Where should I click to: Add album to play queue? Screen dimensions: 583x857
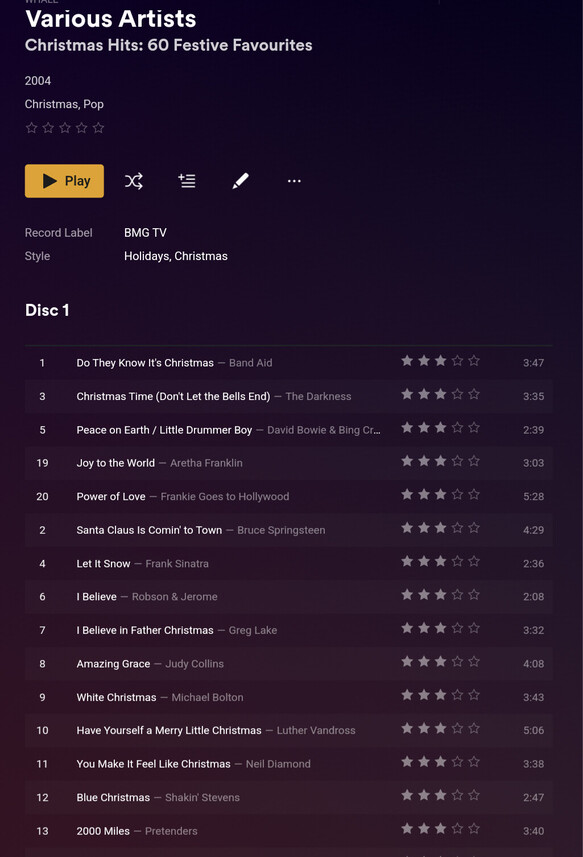187,181
